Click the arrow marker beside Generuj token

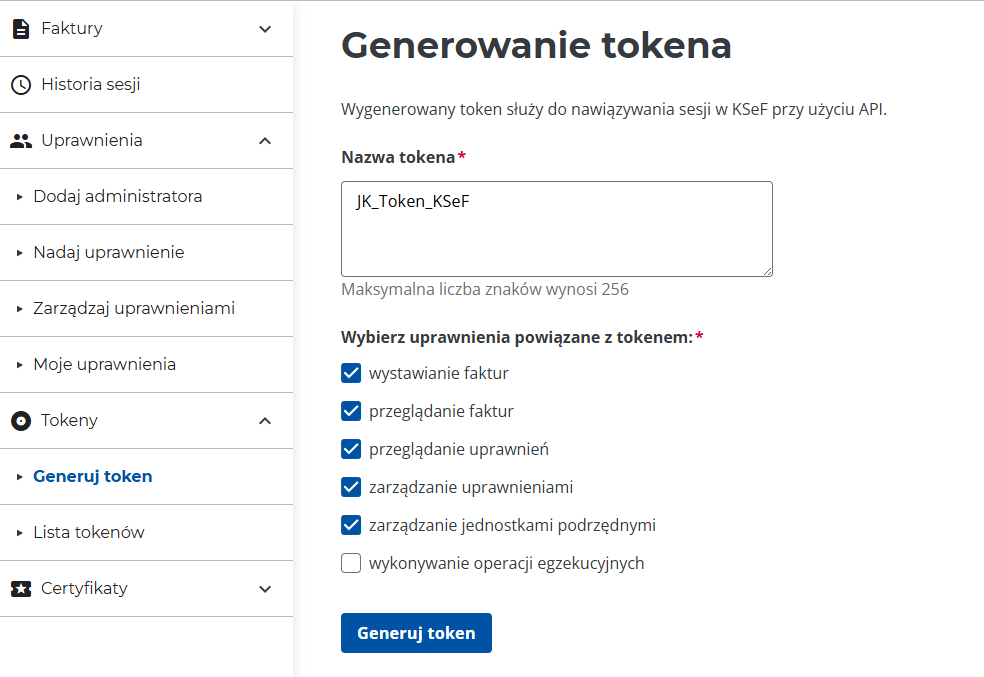pos(21,477)
